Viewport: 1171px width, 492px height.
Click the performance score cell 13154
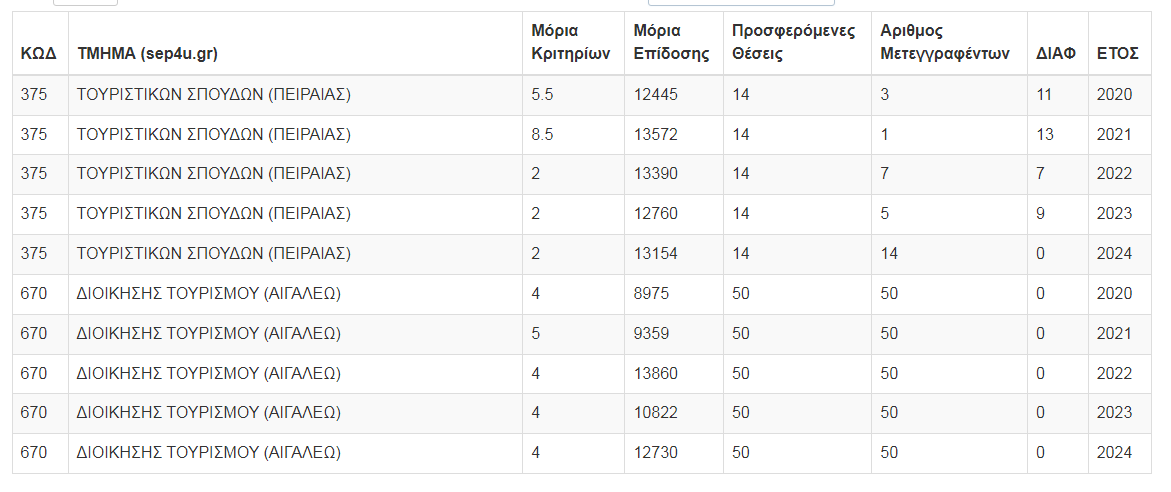656,254
